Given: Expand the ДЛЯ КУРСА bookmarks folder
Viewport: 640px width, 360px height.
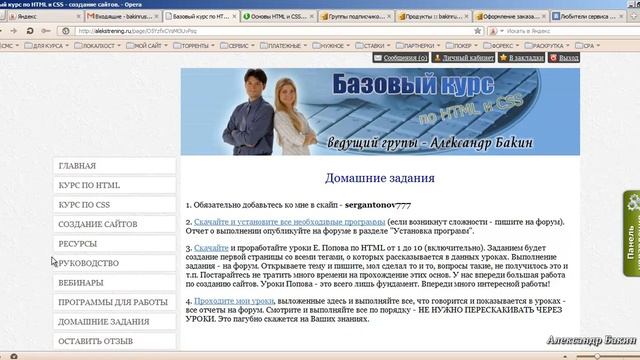Looking at the screenshot, I should coord(47,46).
